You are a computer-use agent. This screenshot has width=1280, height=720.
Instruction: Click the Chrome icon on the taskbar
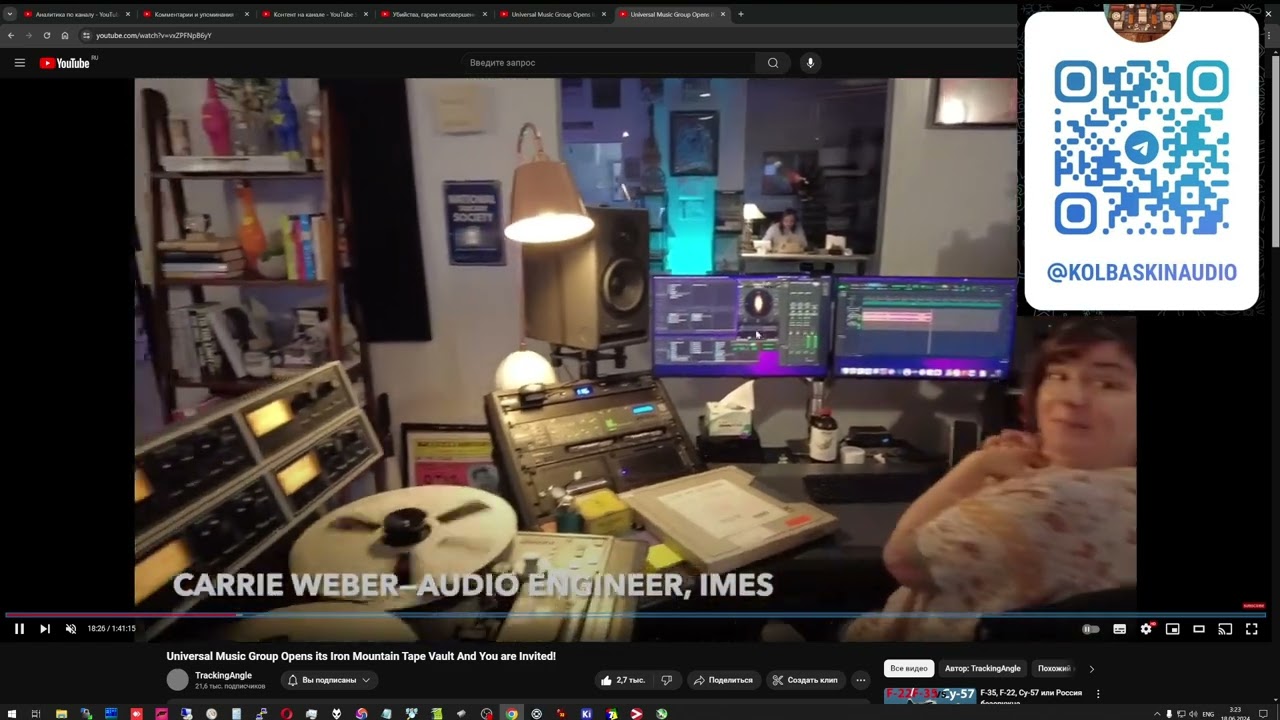point(511,714)
